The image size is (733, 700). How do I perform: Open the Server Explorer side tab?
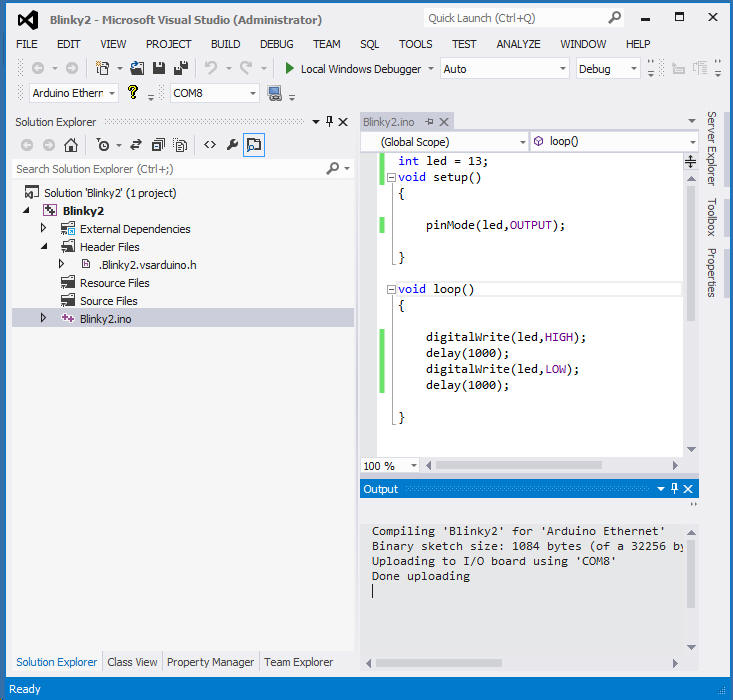pos(711,148)
